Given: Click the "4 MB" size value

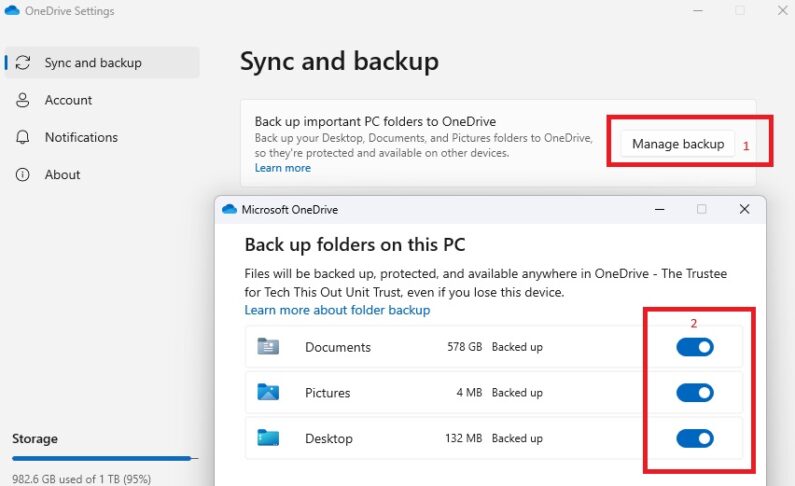Looking at the screenshot, I should pyautogui.click(x=469, y=392).
